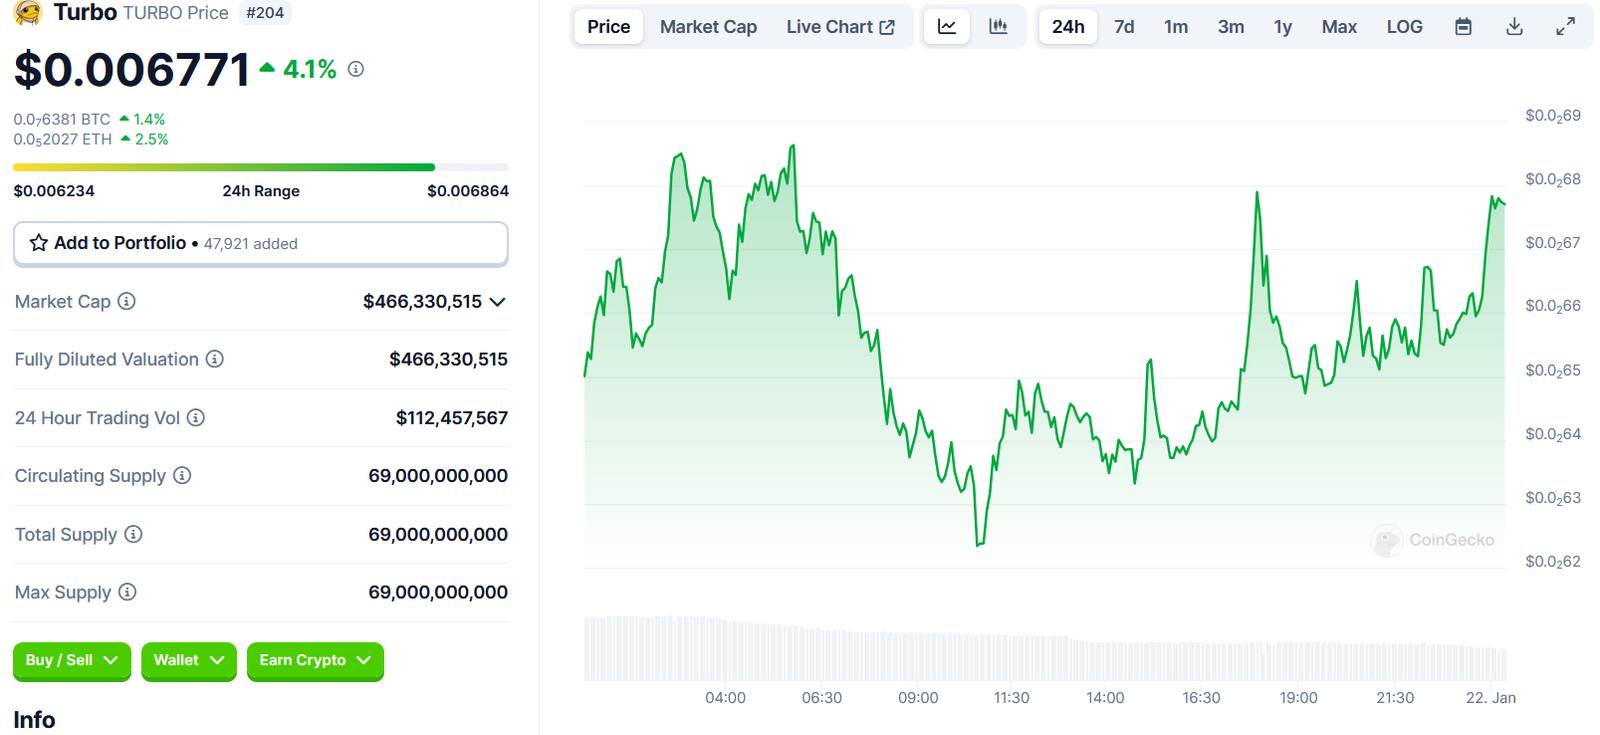Select 3m time range
Image resolution: width=1600 pixels, height=735 pixels.
click(1231, 27)
